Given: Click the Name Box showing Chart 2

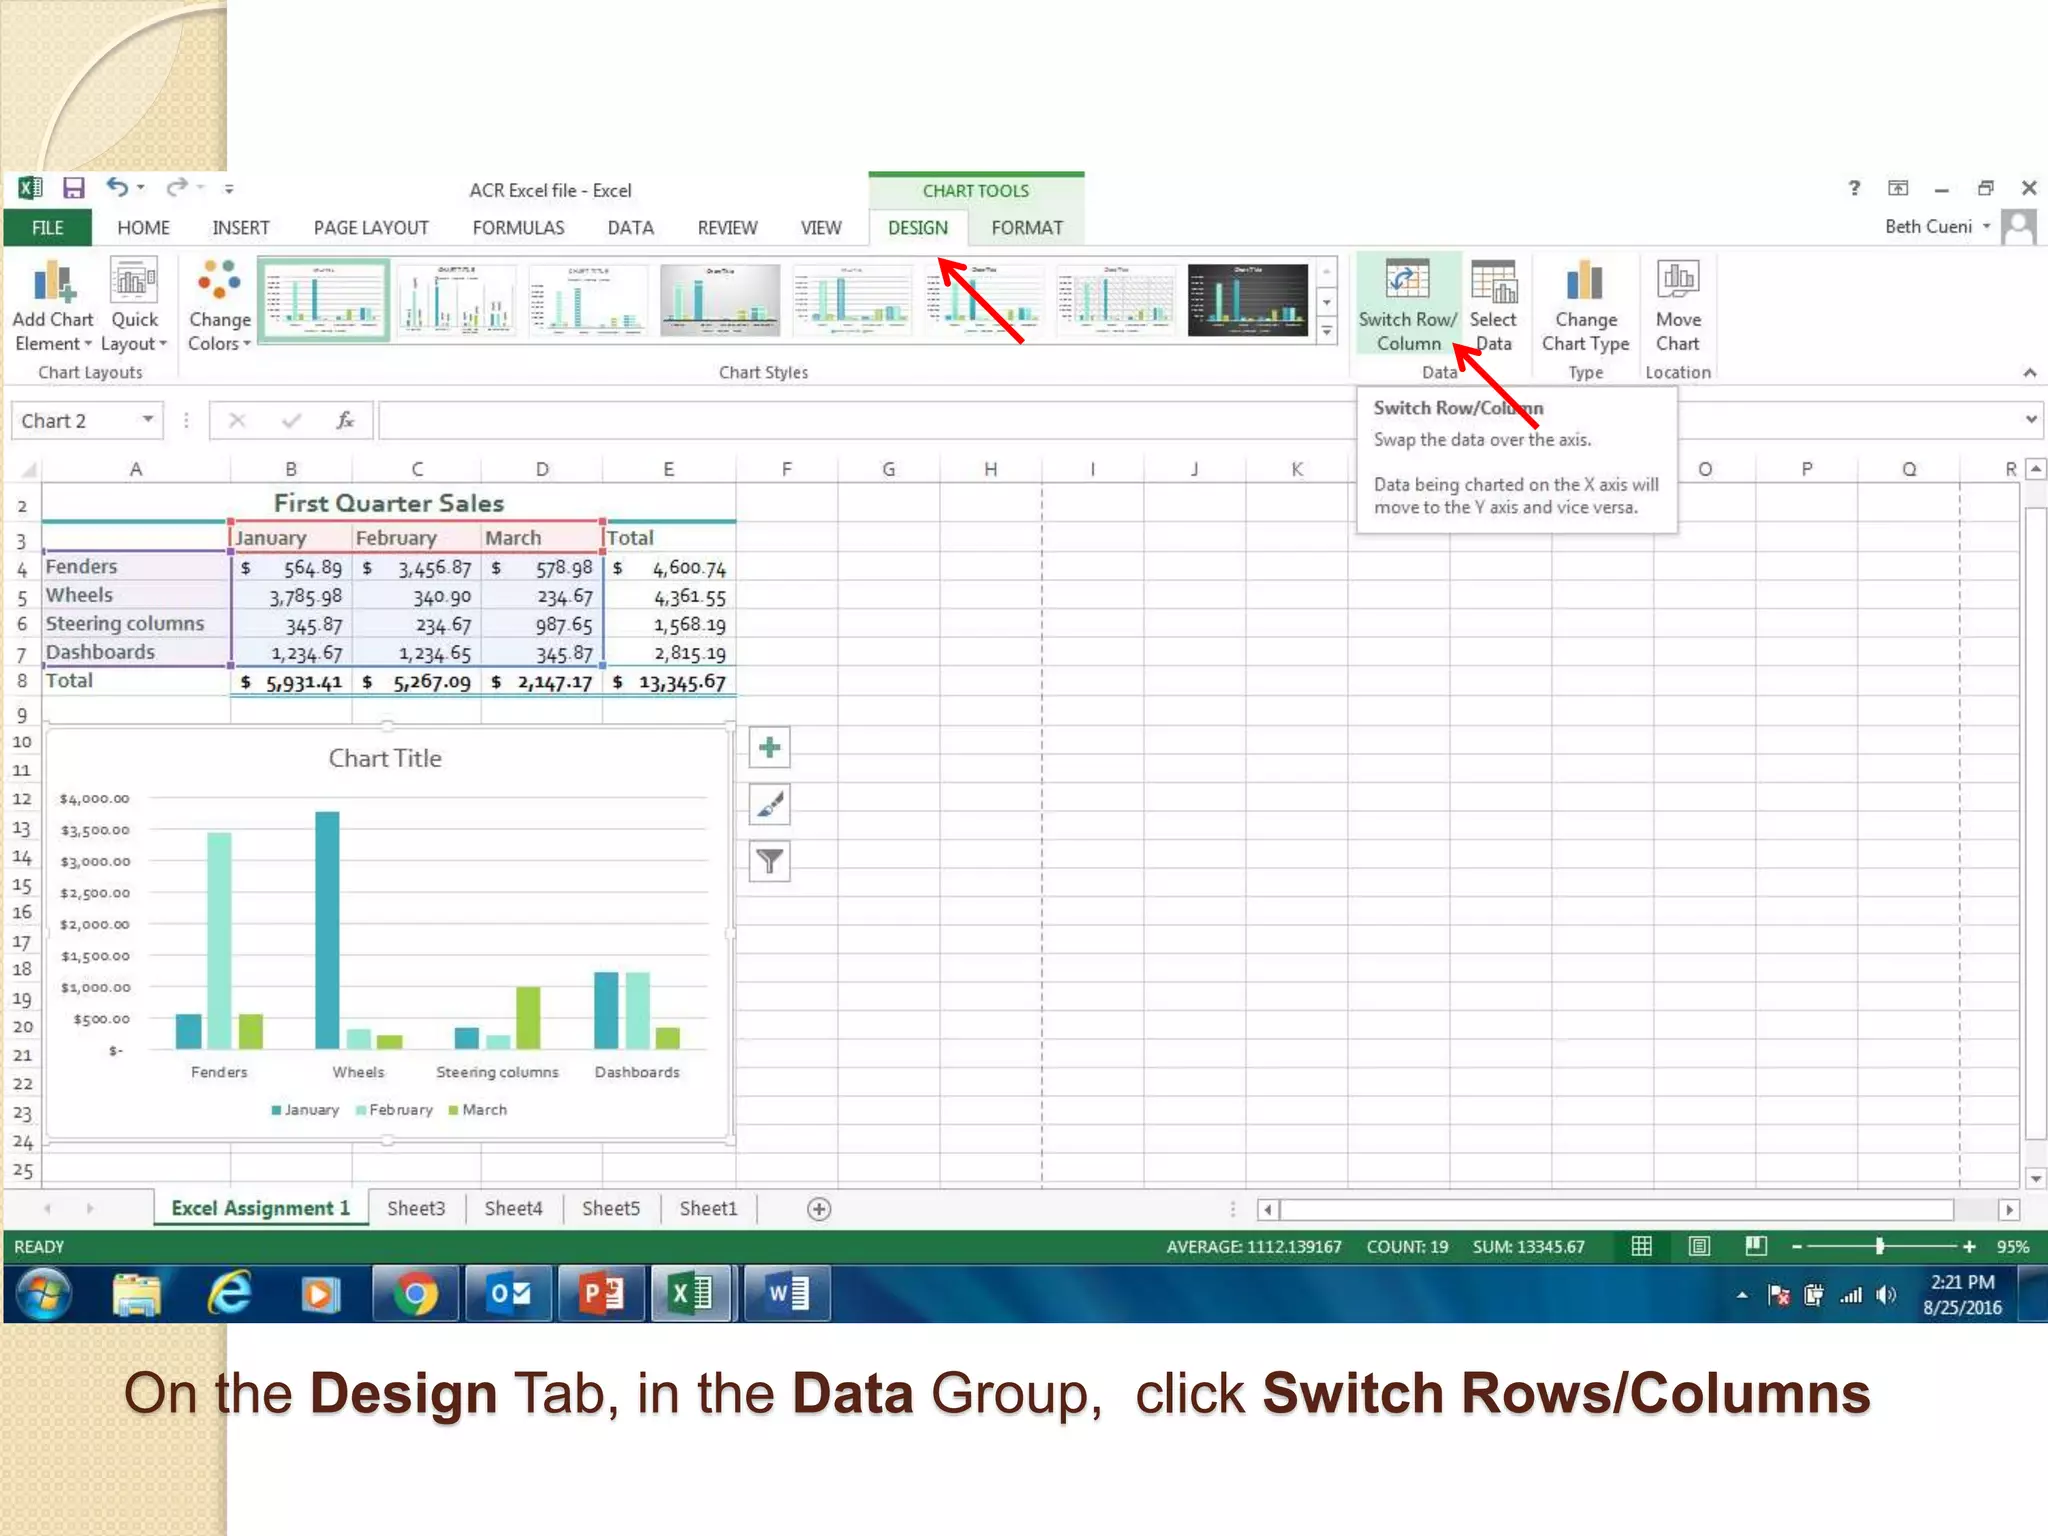Looking at the screenshot, I should coord(76,421).
